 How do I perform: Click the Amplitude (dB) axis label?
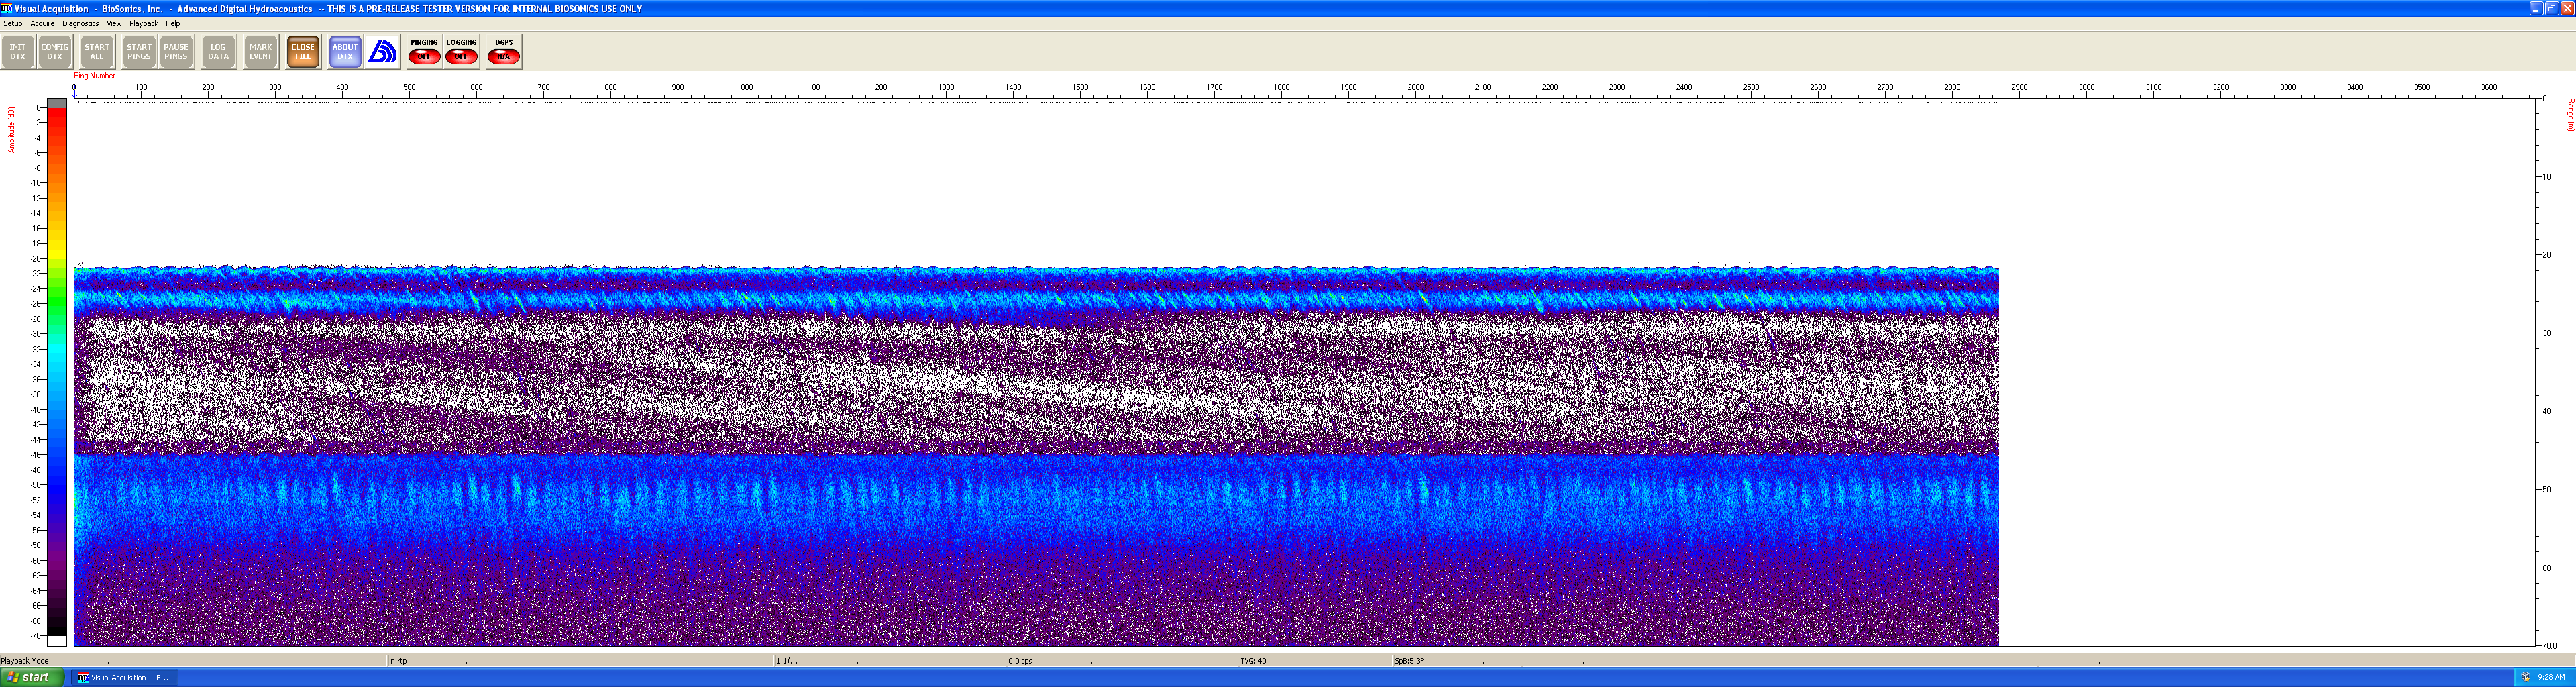coord(12,130)
